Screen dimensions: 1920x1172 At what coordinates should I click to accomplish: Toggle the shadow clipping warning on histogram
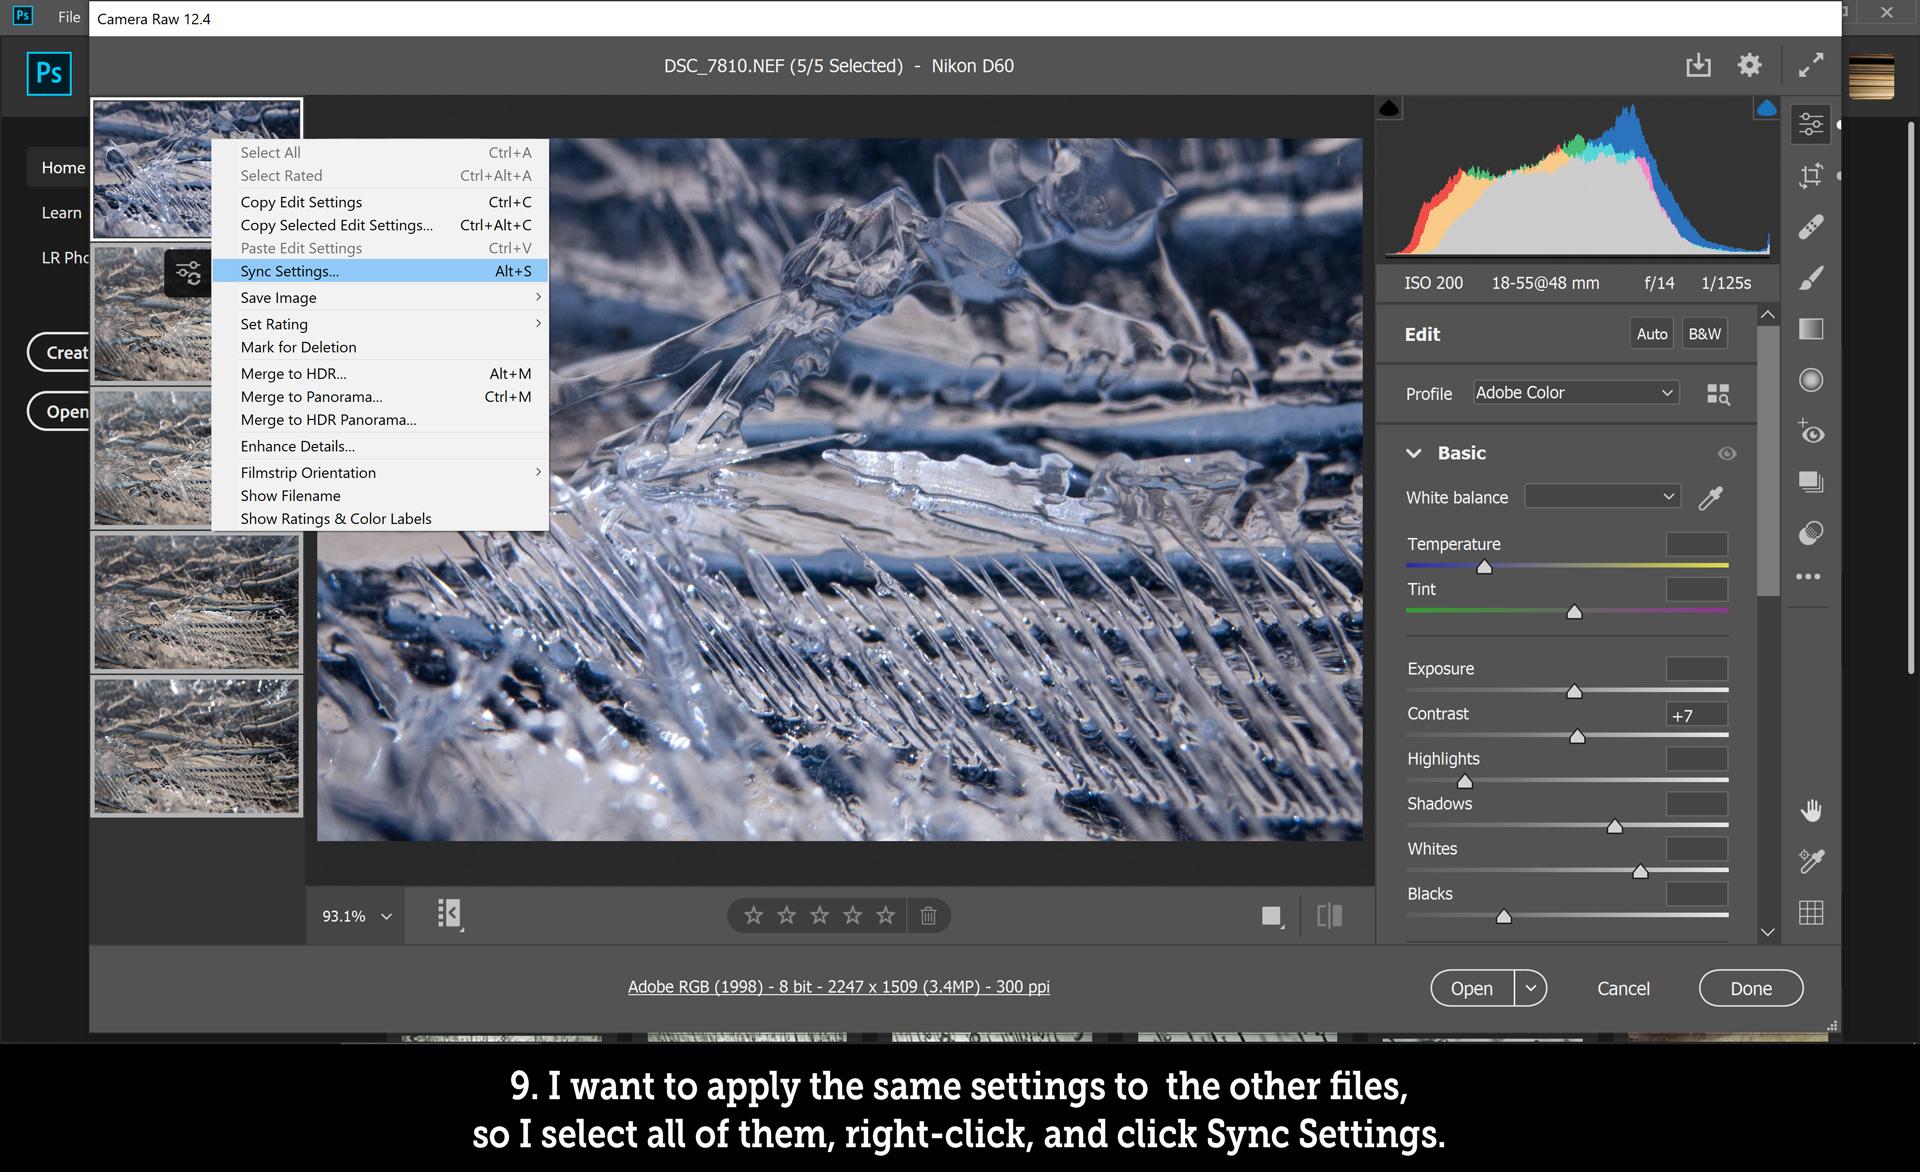pyautogui.click(x=1390, y=106)
